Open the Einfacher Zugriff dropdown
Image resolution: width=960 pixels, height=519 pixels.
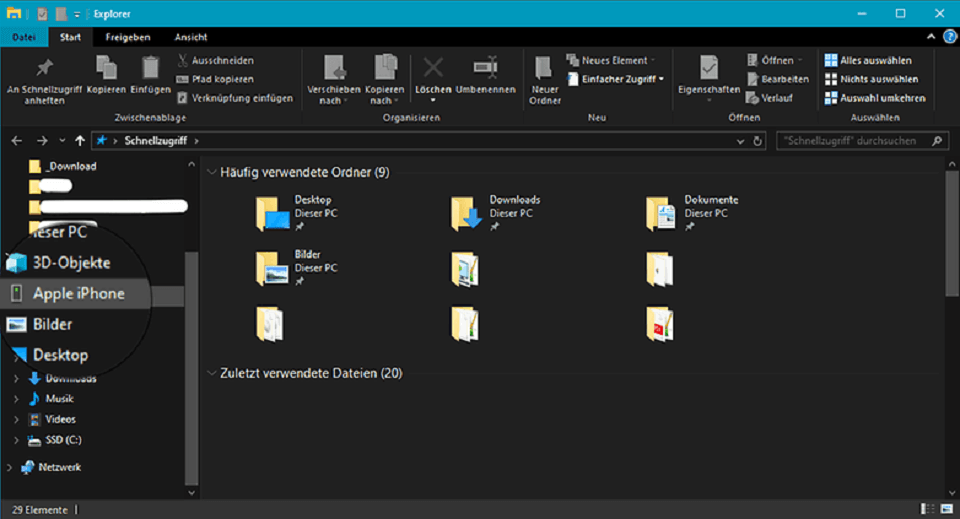(x=615, y=78)
